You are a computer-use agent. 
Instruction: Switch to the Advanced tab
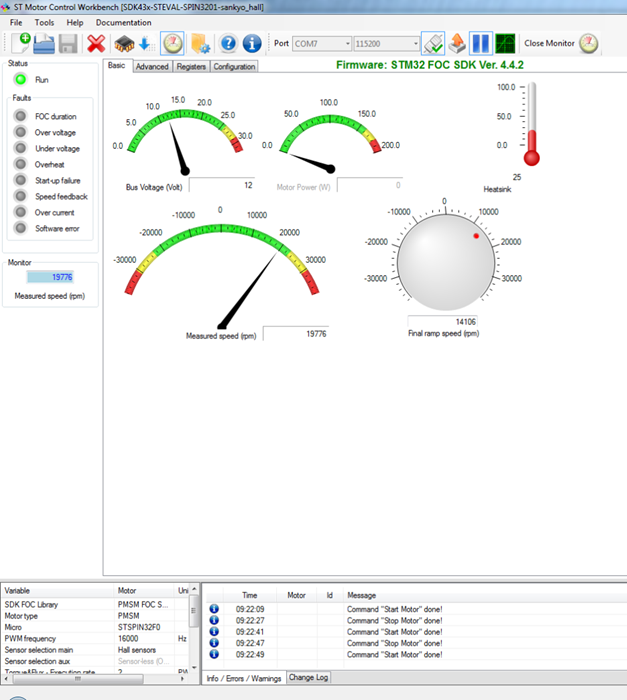click(x=152, y=67)
